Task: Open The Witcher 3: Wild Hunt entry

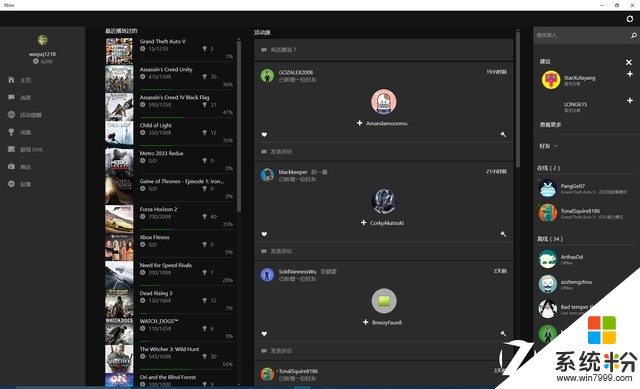Action: 169,359
